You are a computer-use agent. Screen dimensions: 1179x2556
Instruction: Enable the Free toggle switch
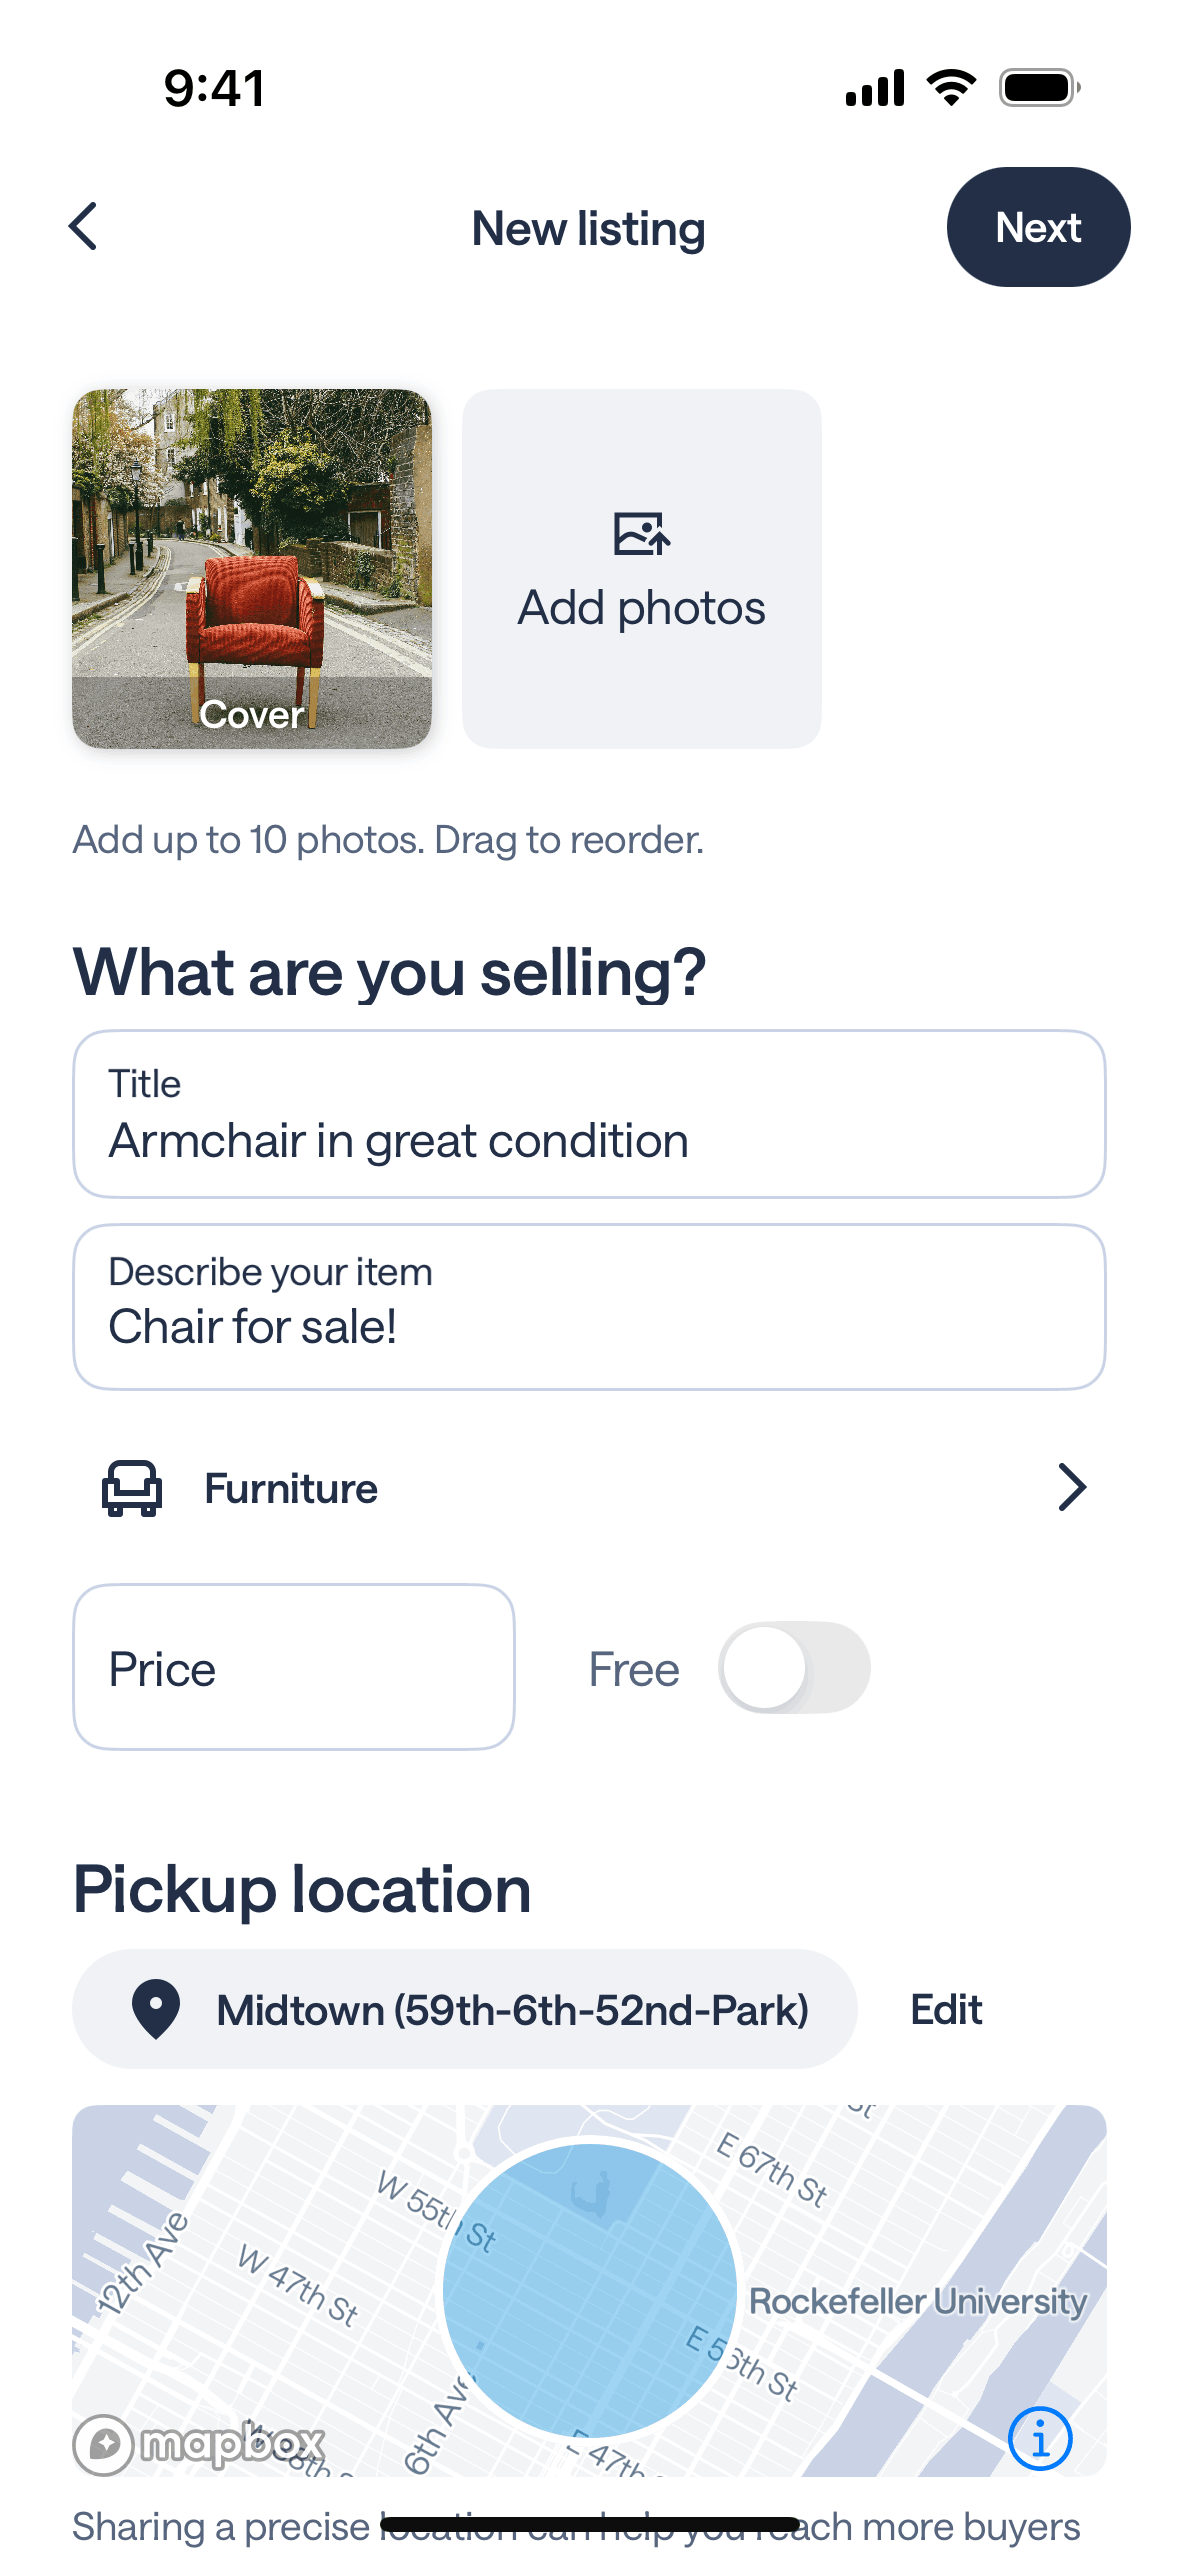tap(794, 1667)
